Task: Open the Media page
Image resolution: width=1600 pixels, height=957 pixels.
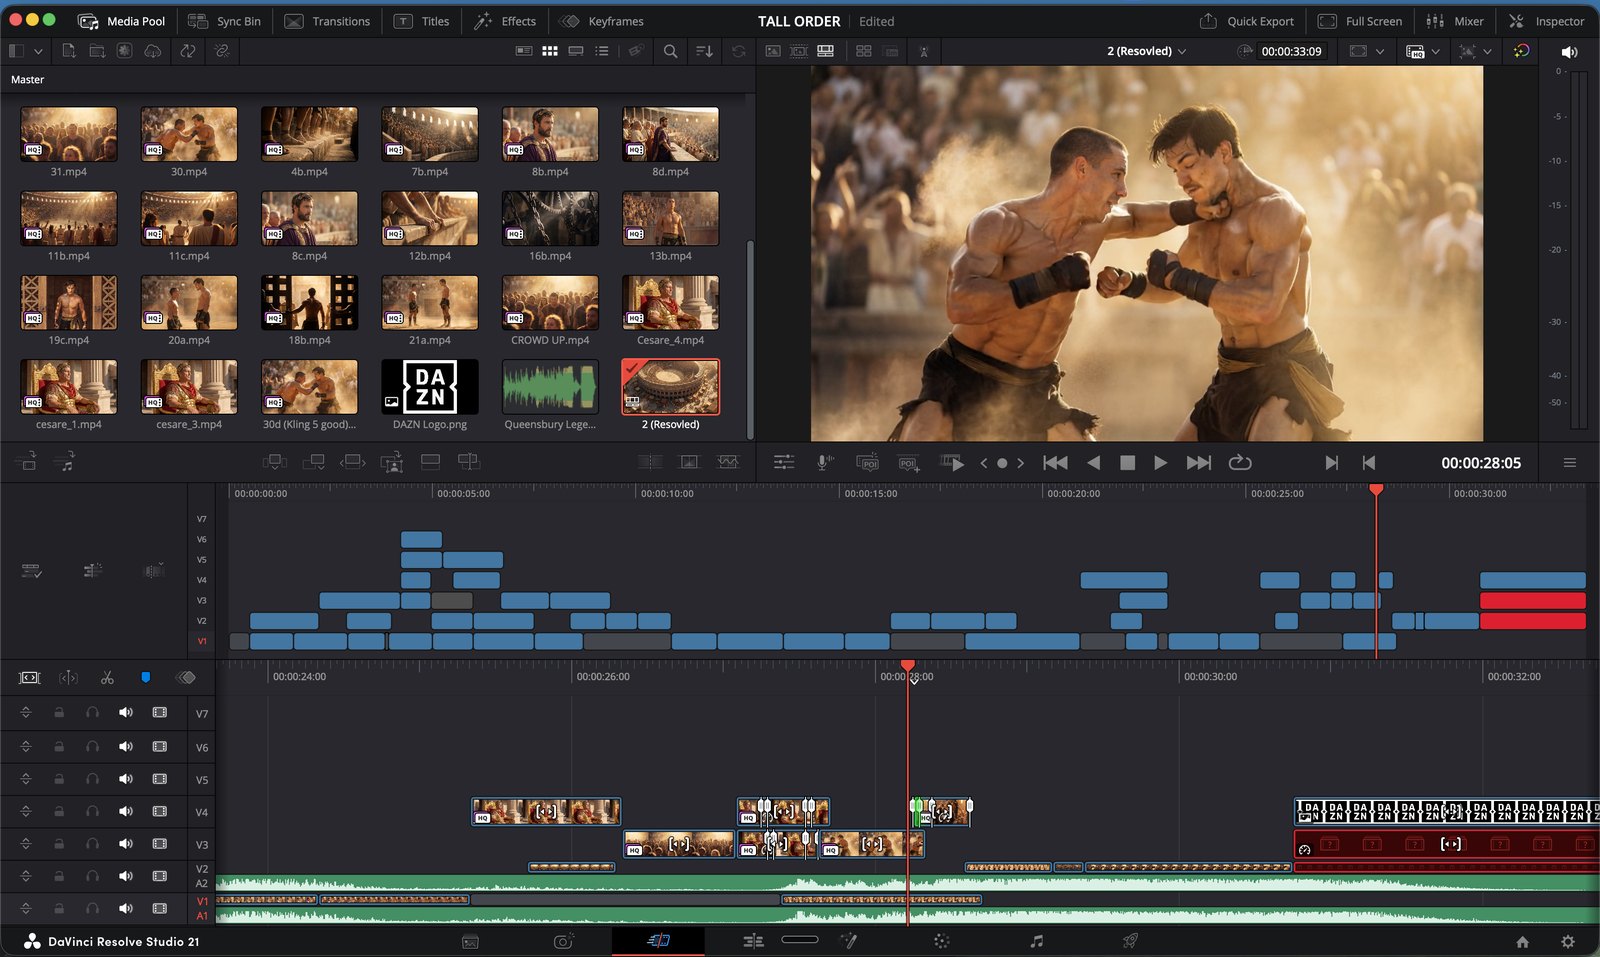Action: point(470,941)
